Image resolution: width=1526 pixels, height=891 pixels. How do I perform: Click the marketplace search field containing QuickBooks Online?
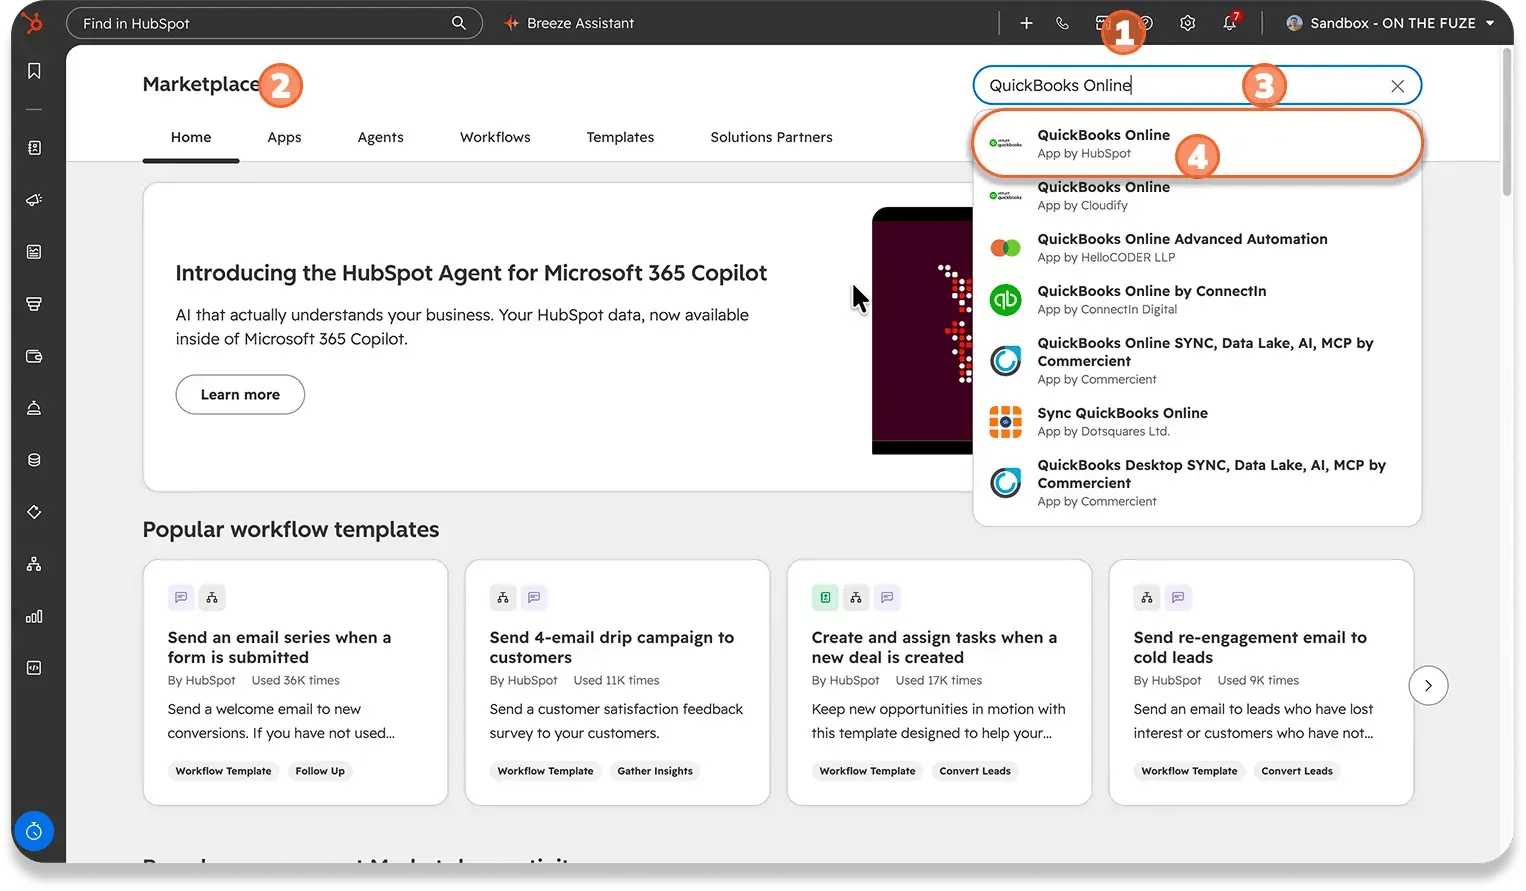tap(1197, 86)
